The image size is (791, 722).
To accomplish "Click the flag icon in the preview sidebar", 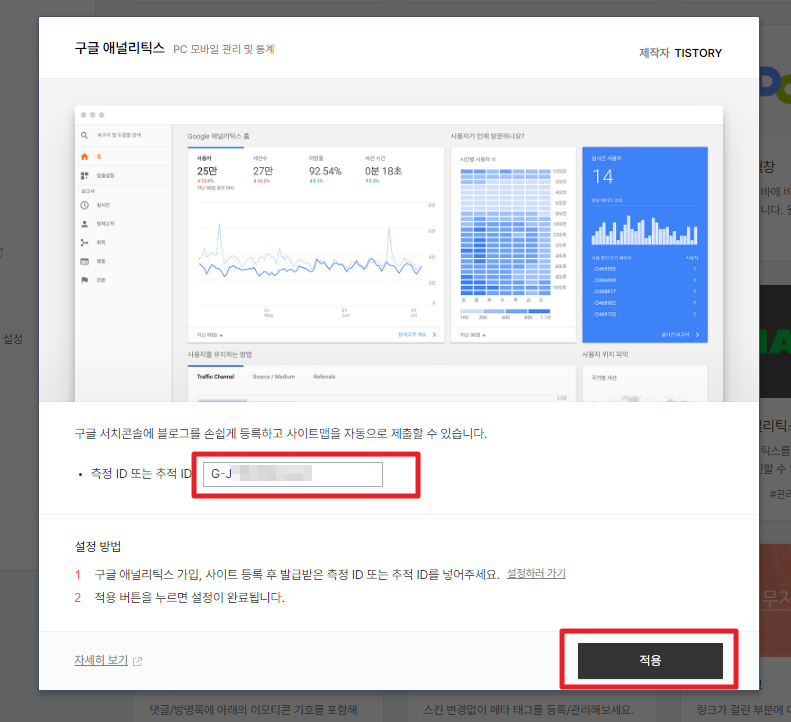I will (84, 280).
